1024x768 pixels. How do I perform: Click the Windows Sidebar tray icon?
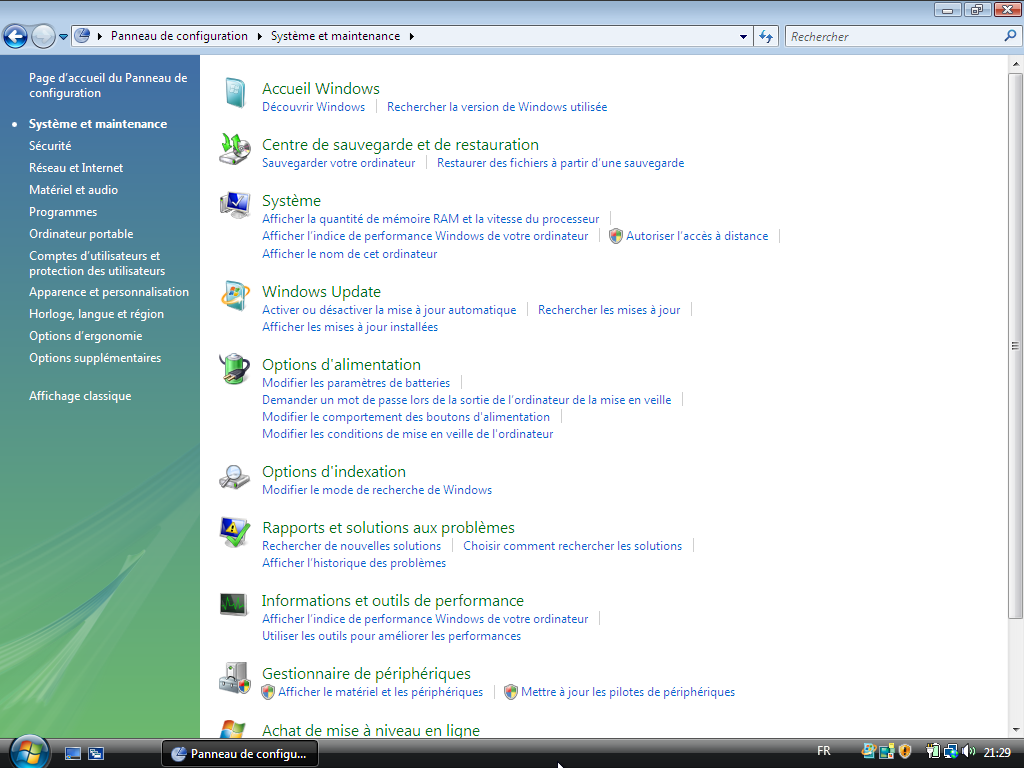click(887, 752)
